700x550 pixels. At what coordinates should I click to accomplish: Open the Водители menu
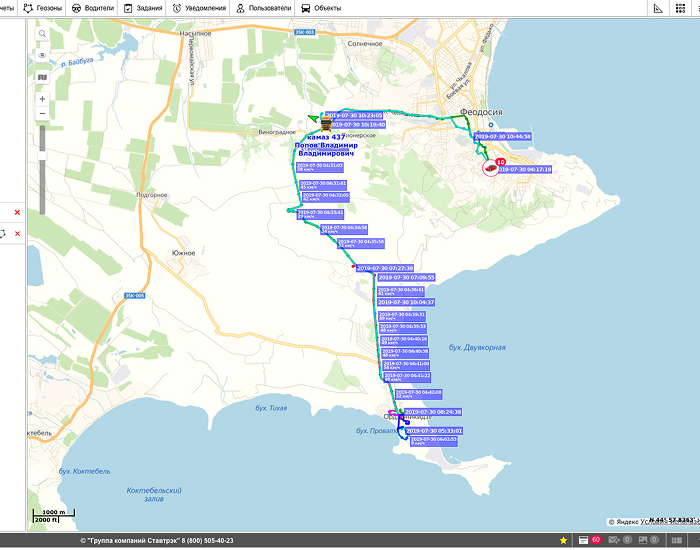click(x=92, y=8)
